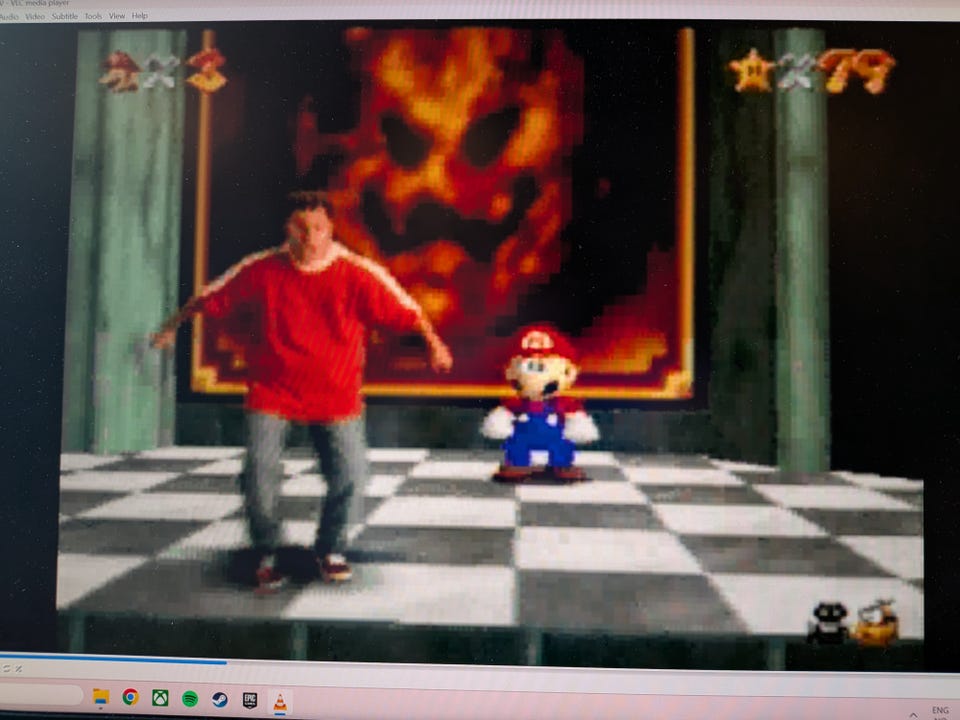Open the View menu in VLC
960x720 pixels.
click(x=116, y=16)
